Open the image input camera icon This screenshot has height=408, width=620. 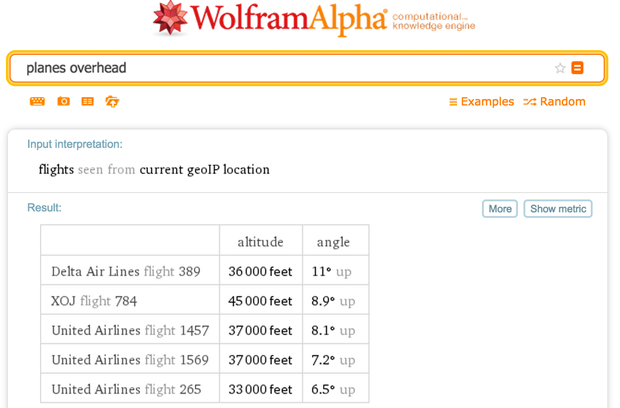point(63,102)
